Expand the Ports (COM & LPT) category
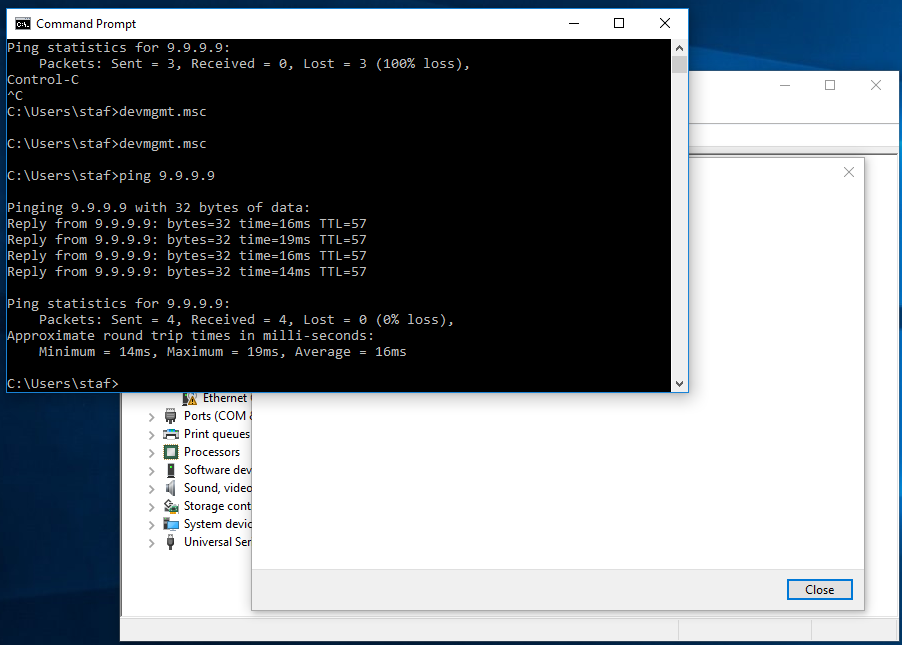The height and width of the screenshot is (645, 902). 152,416
